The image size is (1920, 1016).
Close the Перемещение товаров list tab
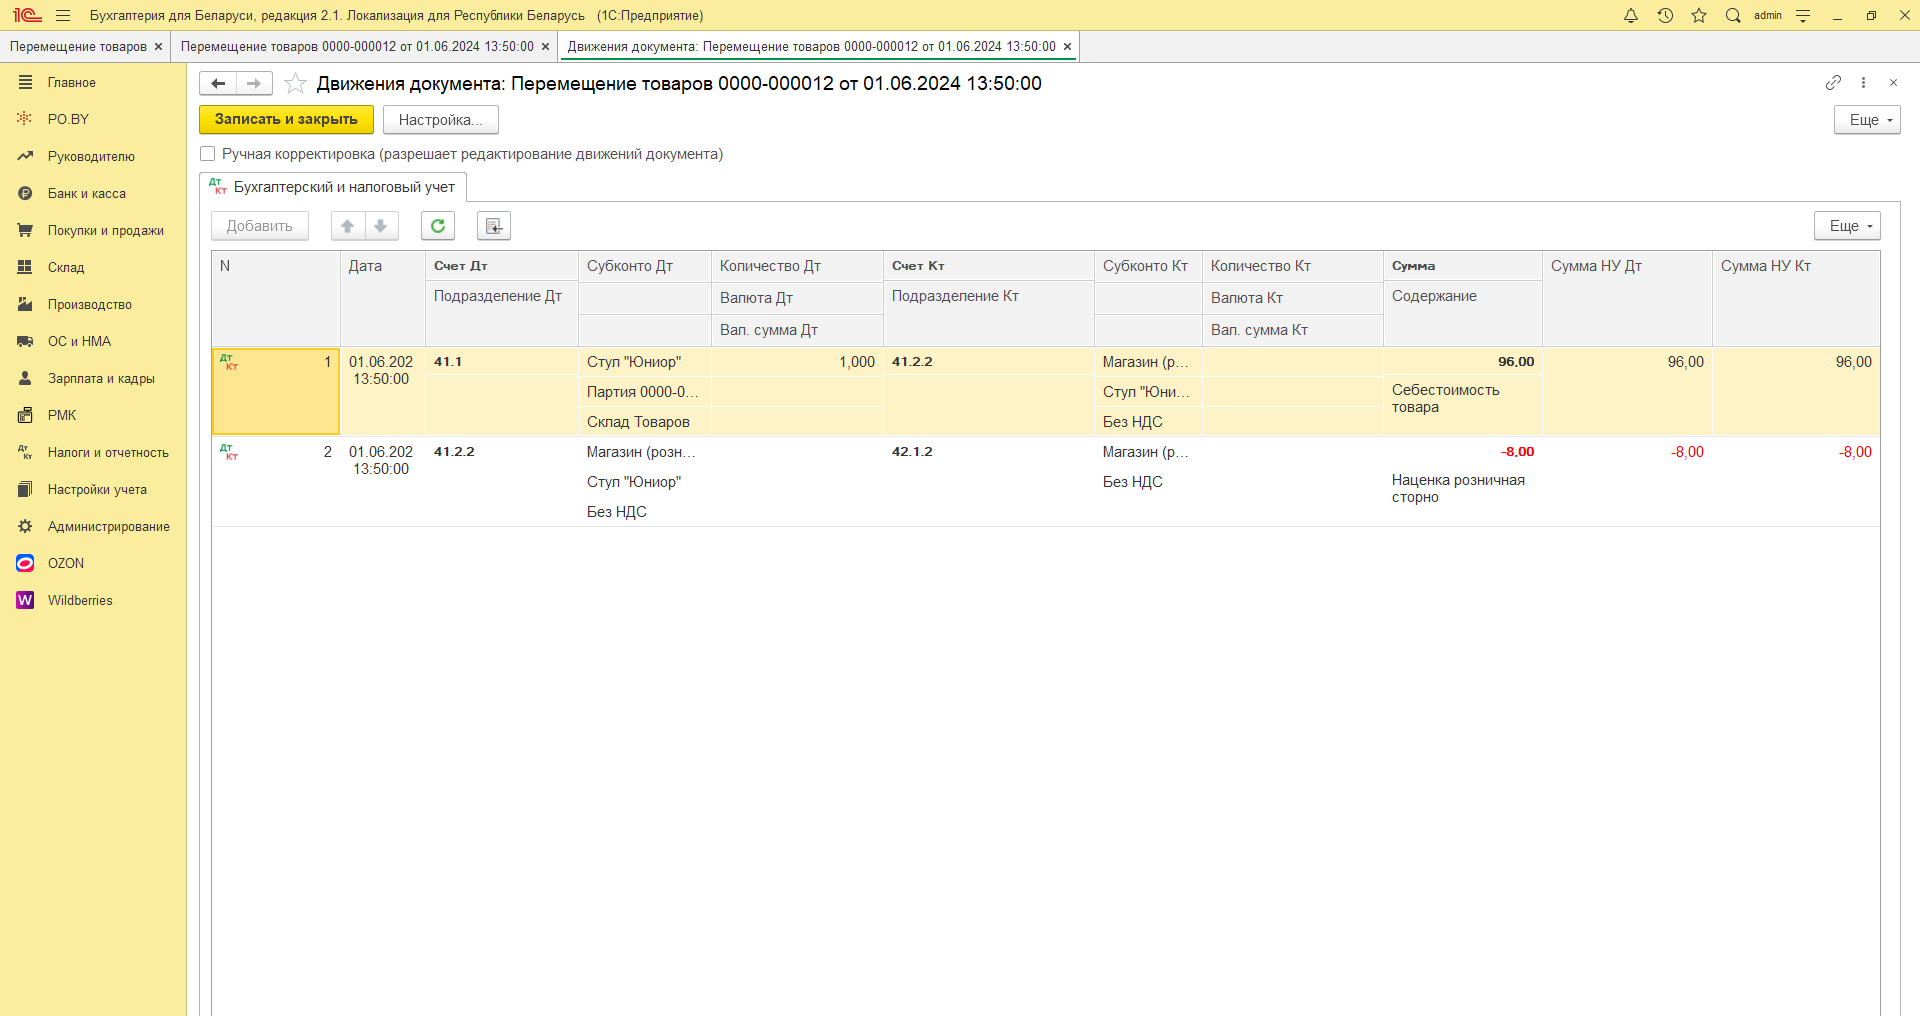pos(158,47)
